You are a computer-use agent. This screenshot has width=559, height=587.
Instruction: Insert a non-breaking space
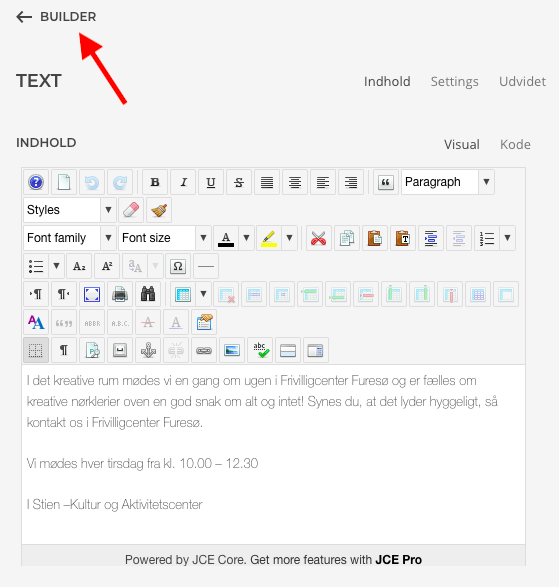point(120,350)
